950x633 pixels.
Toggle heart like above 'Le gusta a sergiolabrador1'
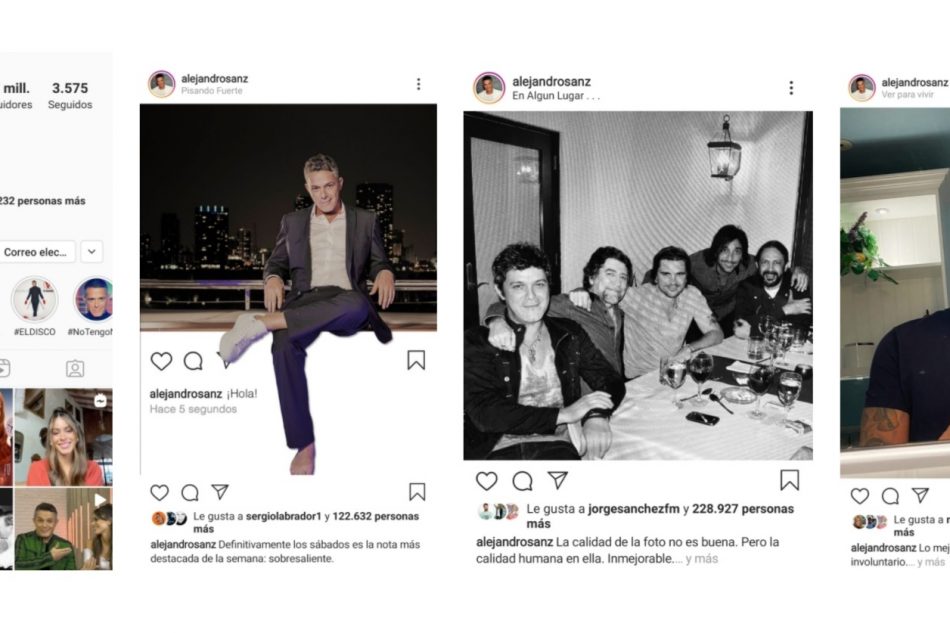[159, 492]
